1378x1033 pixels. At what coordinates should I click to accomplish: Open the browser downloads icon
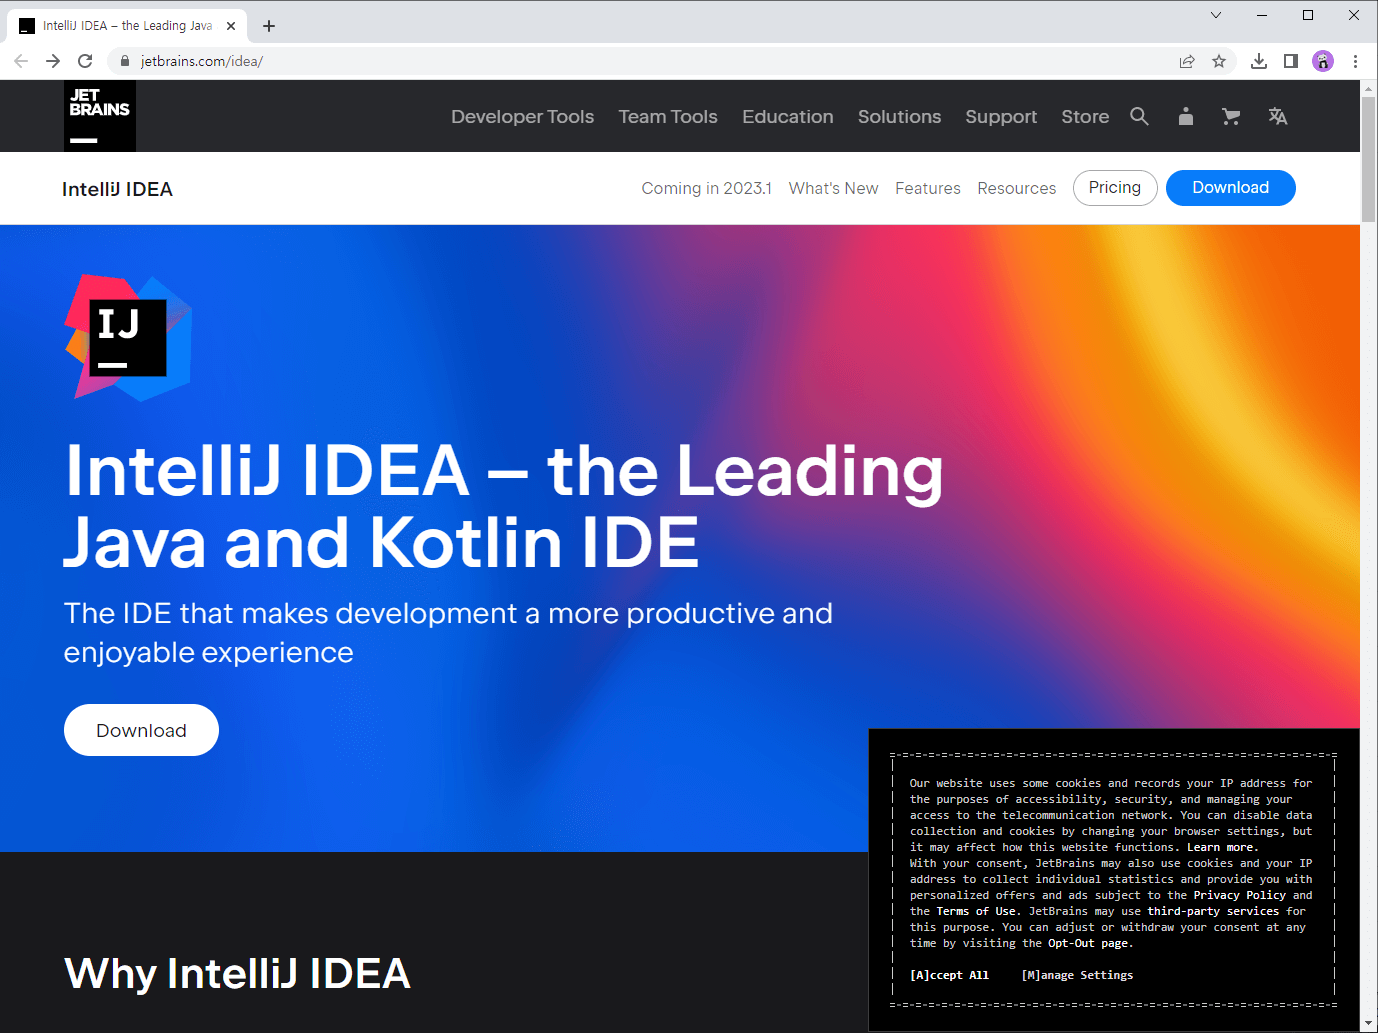pos(1259,61)
